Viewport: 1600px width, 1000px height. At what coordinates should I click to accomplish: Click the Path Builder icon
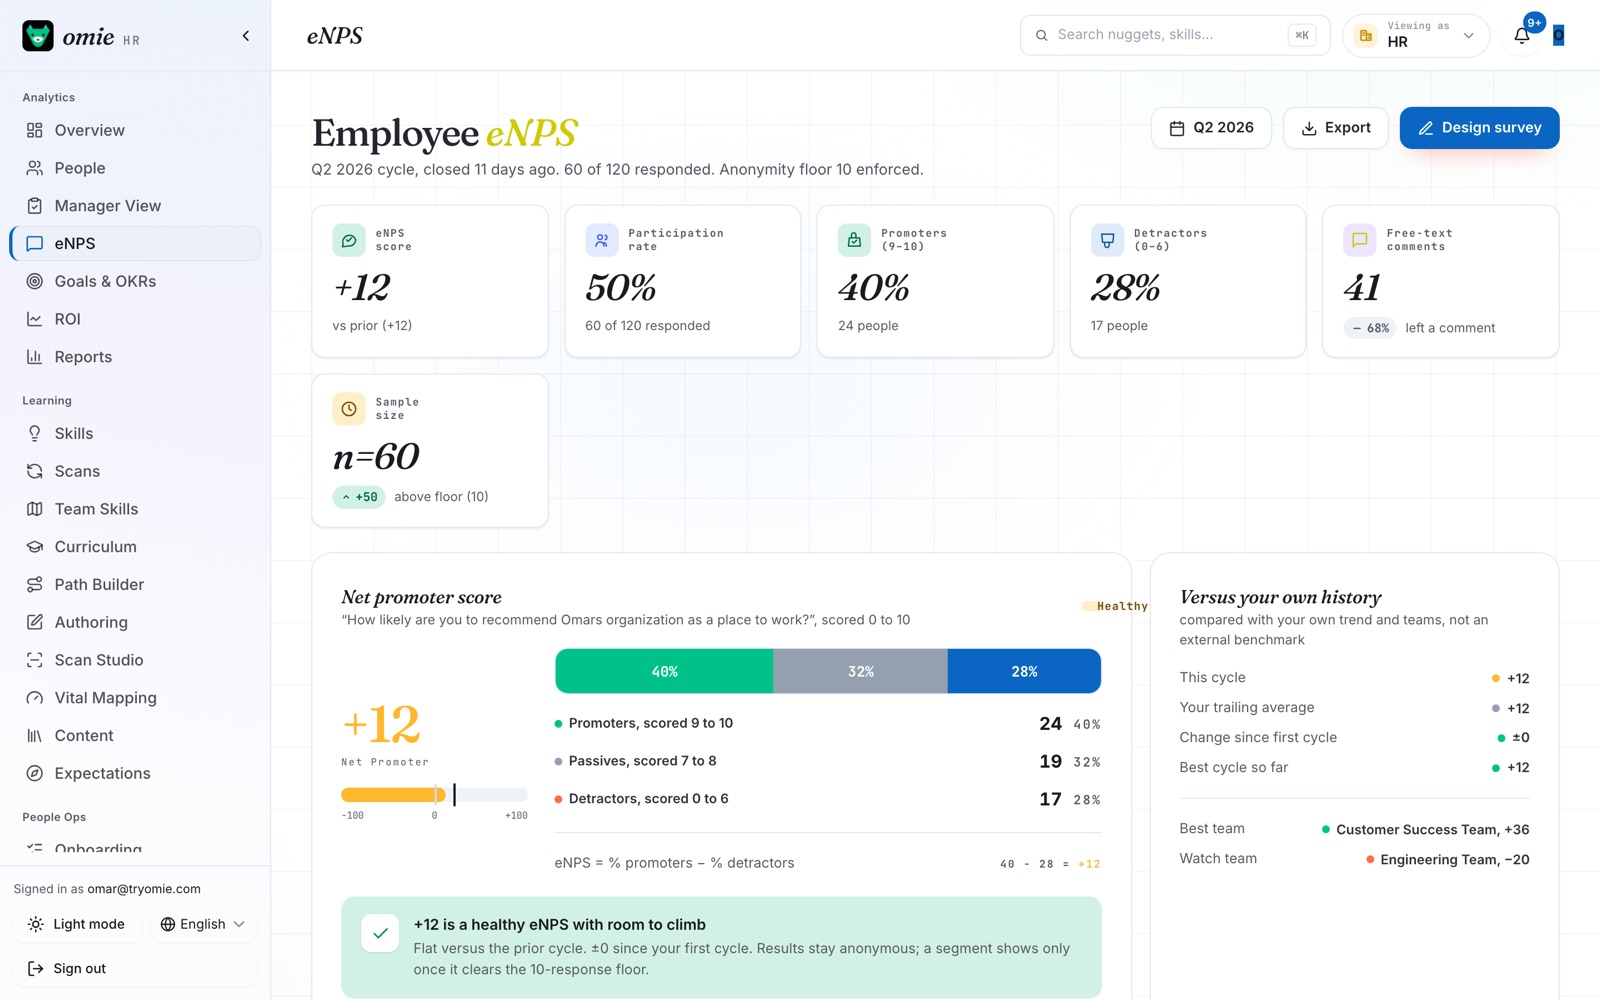[x=35, y=584]
